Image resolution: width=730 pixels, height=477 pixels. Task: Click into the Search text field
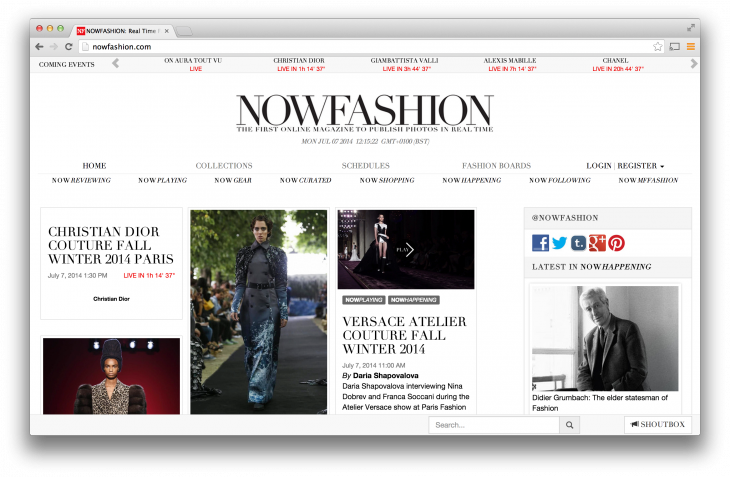coord(493,425)
